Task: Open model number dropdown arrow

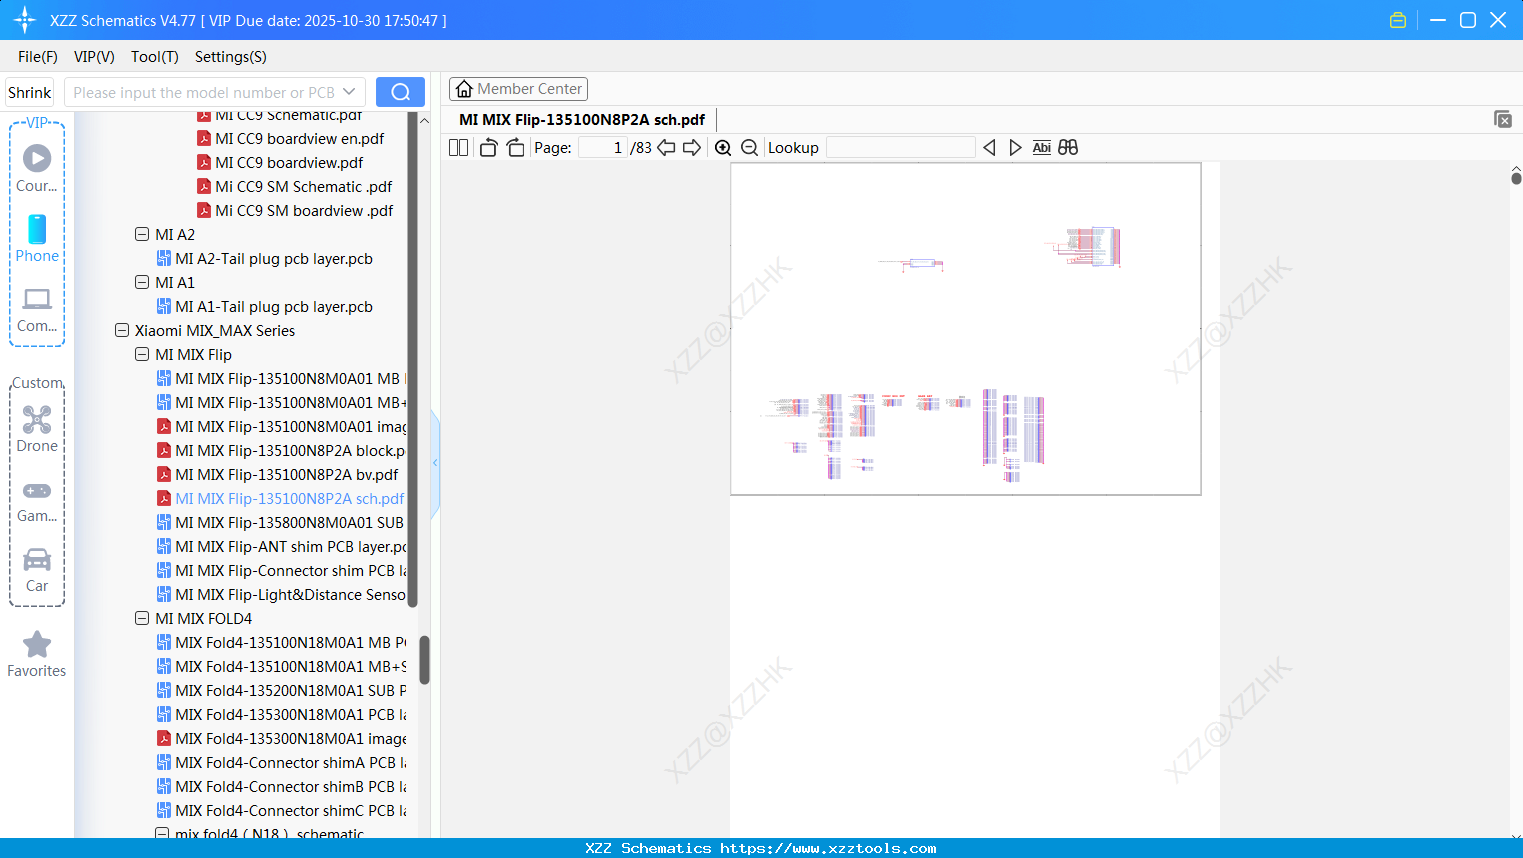Action: (349, 92)
